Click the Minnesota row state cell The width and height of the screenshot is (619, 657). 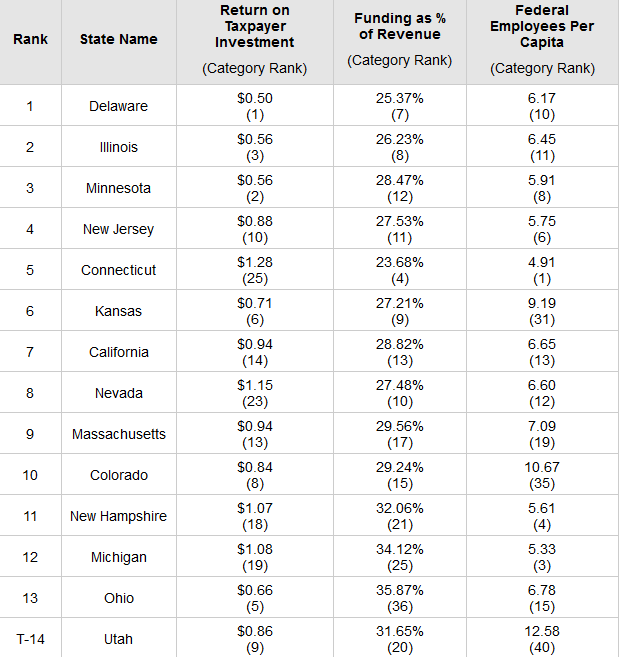point(118,188)
